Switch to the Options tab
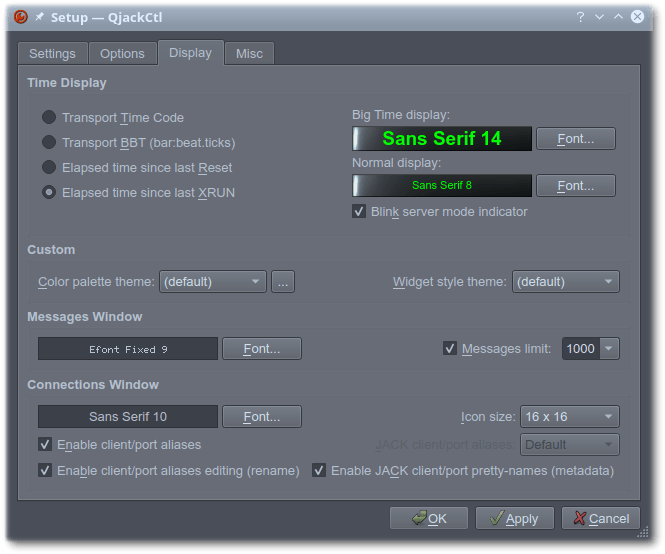Image resolution: width=665 pixels, height=554 pixels. point(122,53)
